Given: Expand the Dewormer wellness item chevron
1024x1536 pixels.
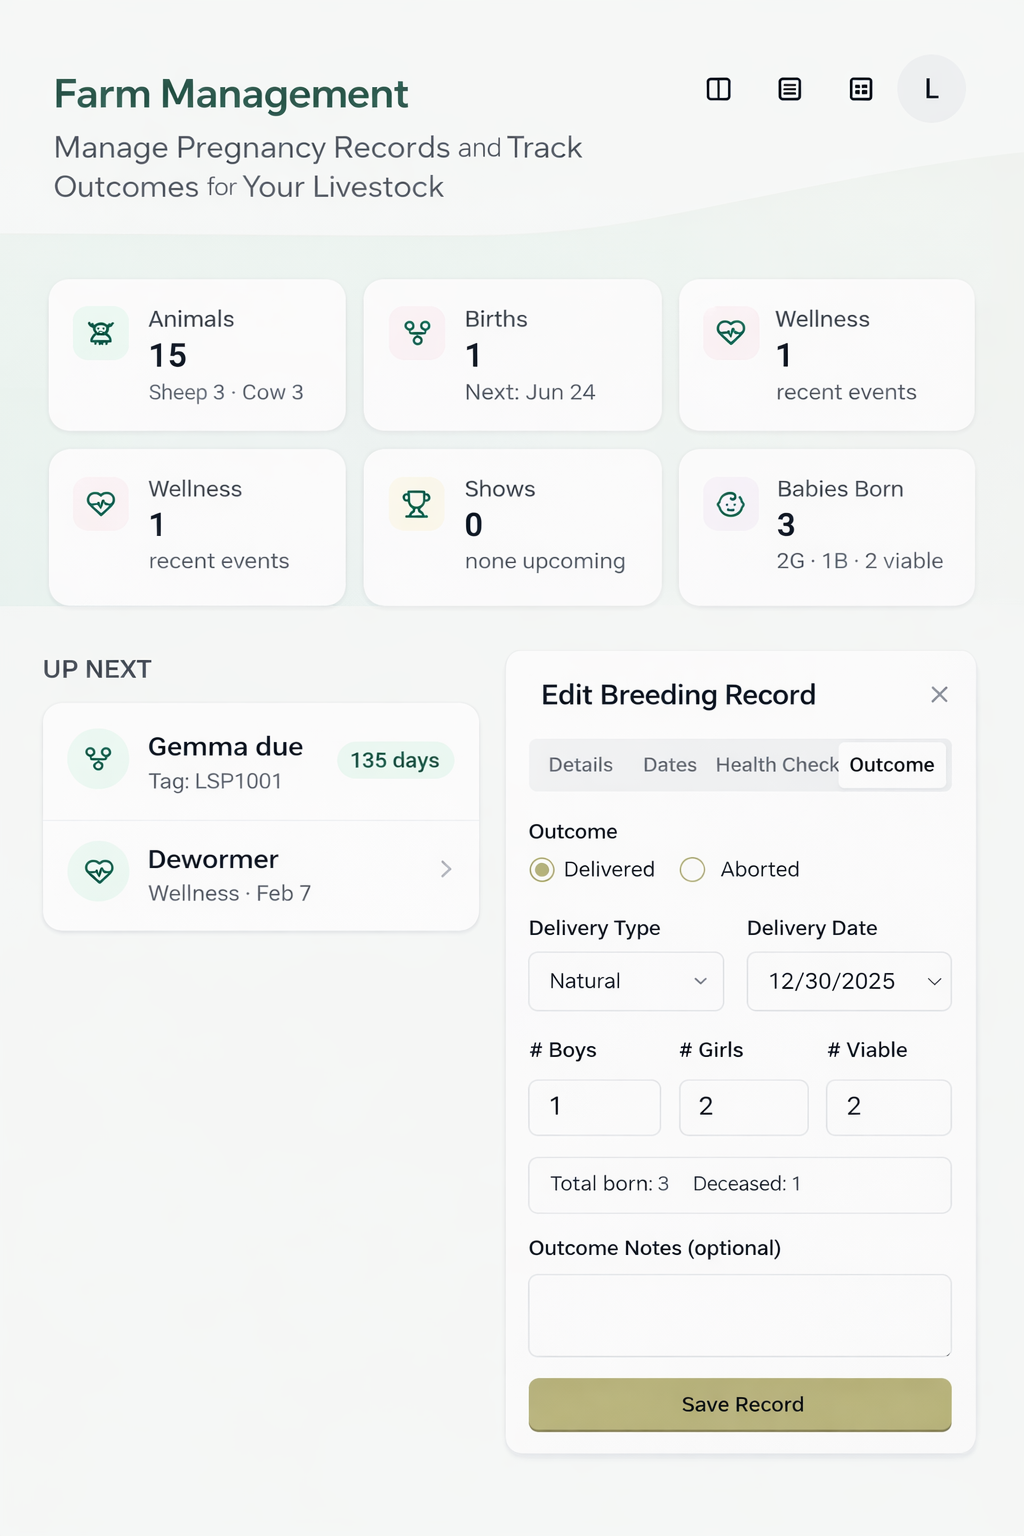Looking at the screenshot, I should tap(446, 870).
